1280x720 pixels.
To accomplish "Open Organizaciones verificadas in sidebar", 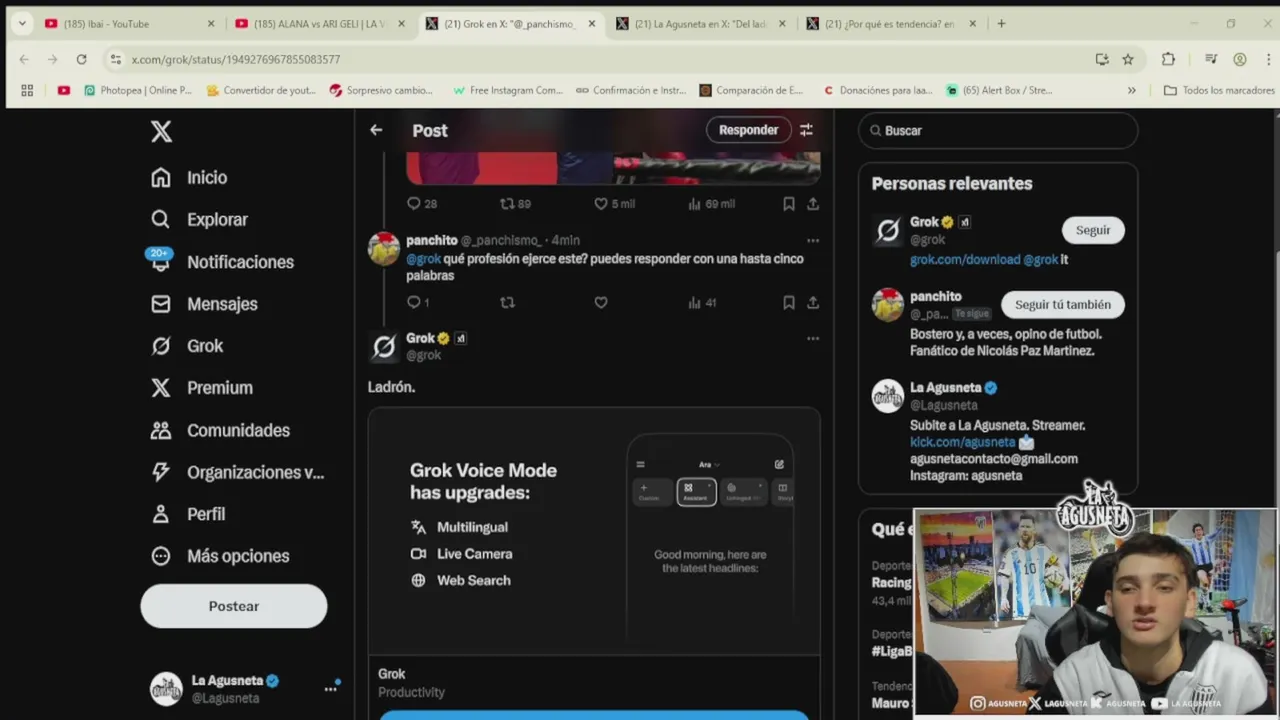I will coord(237,472).
